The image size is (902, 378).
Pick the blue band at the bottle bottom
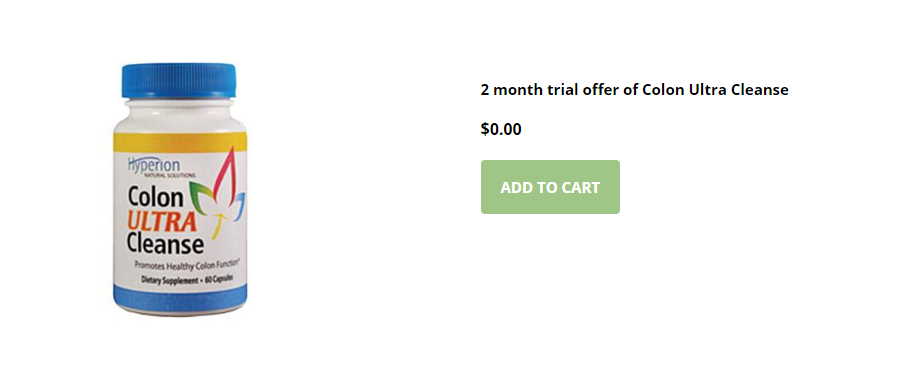point(180,297)
